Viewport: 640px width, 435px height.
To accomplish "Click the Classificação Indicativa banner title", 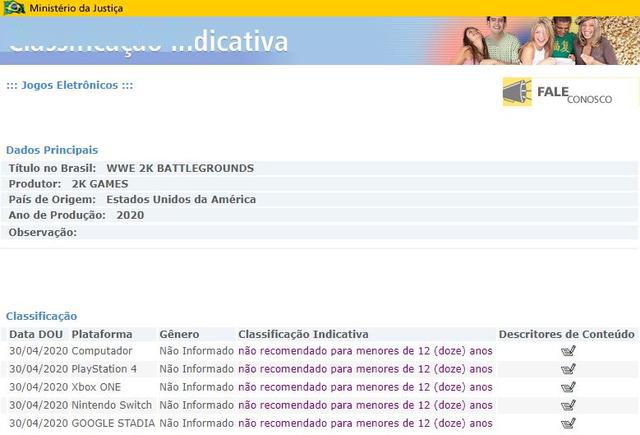I will [148, 42].
